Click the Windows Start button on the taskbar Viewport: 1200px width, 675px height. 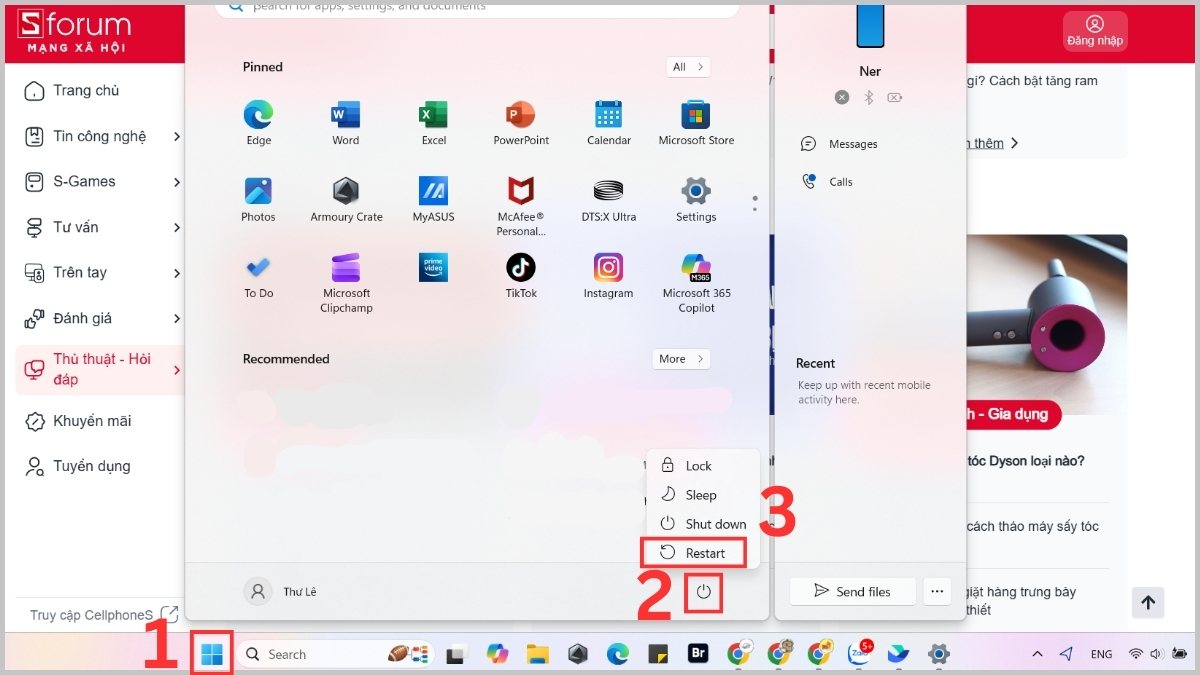pyautogui.click(x=212, y=654)
